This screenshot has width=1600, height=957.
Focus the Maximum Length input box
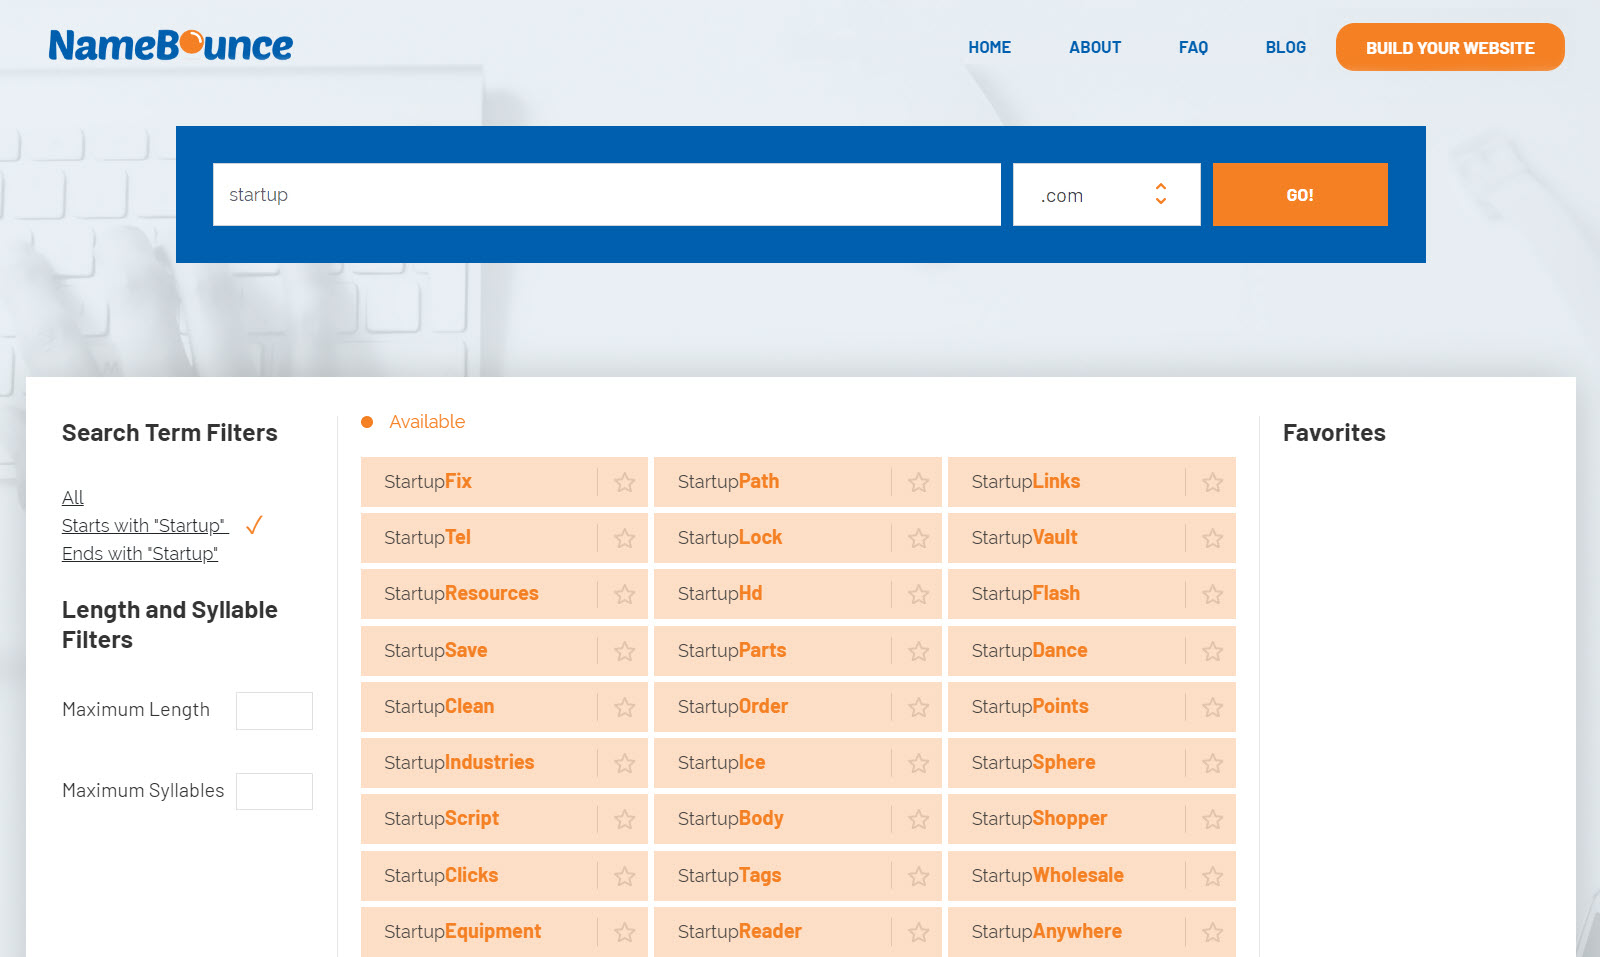(x=274, y=711)
